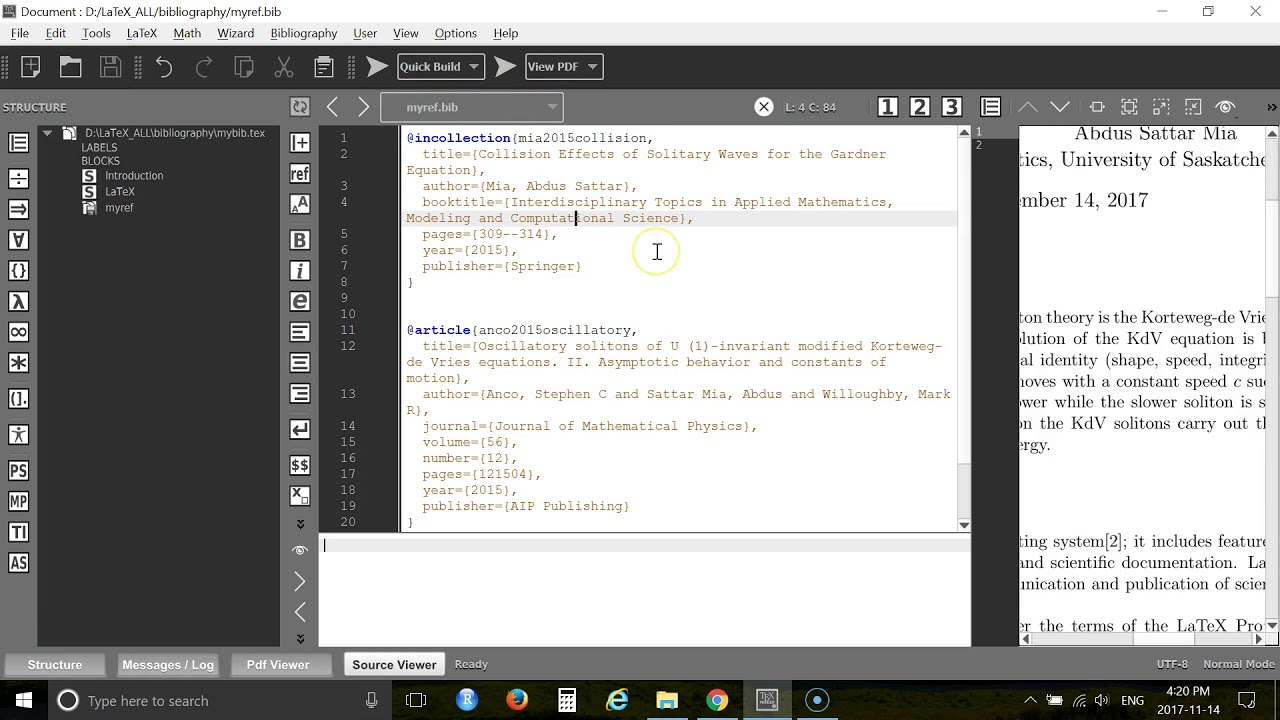The height and width of the screenshot is (720, 1280).
Task: Zoom out the PDF viewer
Action: pyautogui.click(x=1193, y=107)
